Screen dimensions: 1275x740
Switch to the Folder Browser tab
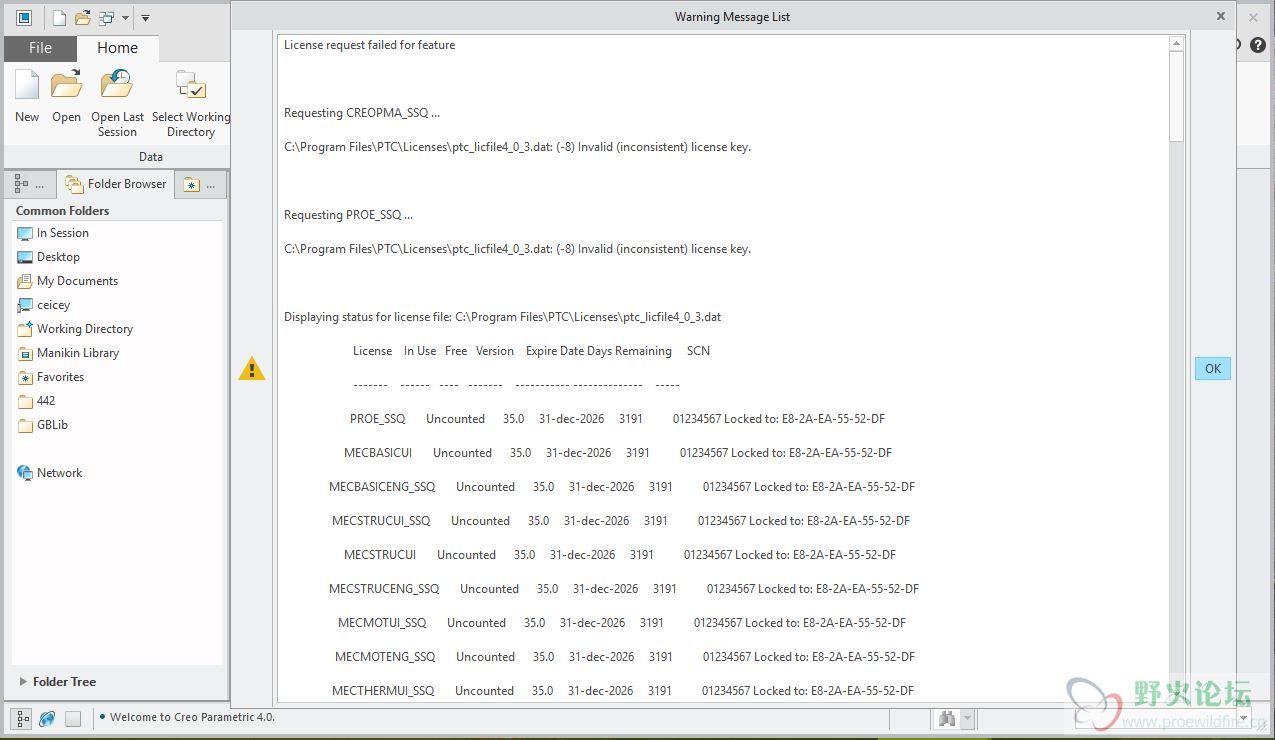[x=115, y=184]
